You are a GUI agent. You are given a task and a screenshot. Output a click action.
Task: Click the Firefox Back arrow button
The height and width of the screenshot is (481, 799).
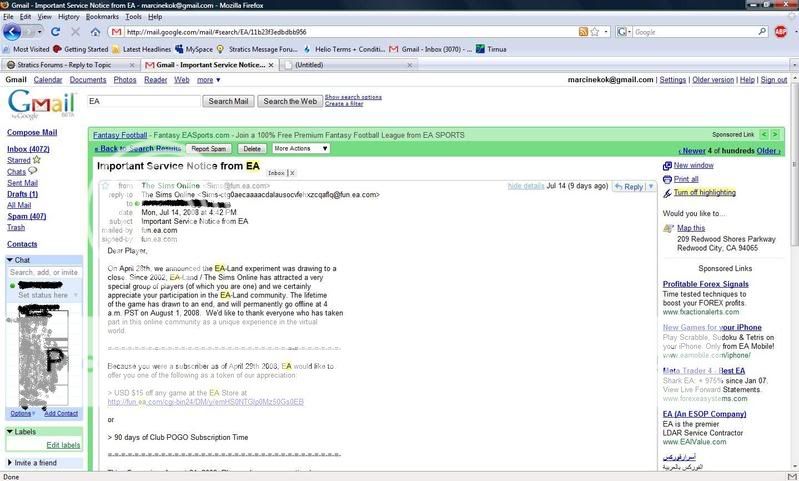coord(12,32)
